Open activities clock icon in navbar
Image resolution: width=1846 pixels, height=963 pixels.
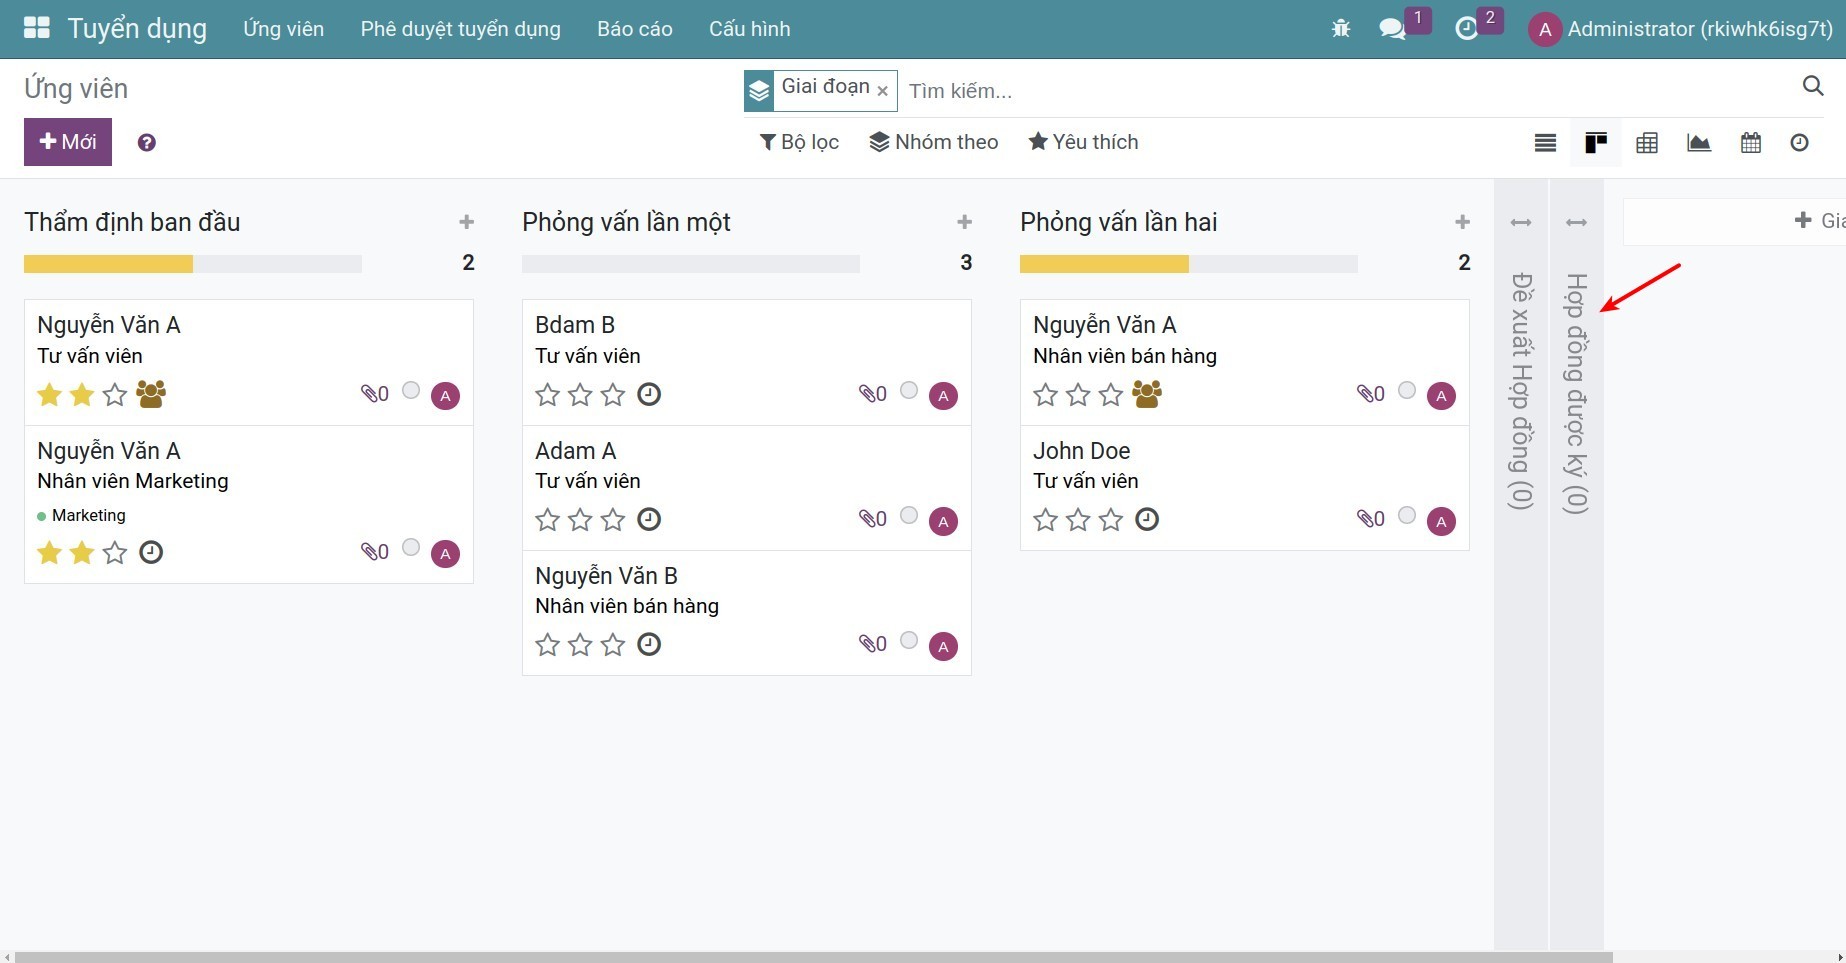pyautogui.click(x=1466, y=29)
